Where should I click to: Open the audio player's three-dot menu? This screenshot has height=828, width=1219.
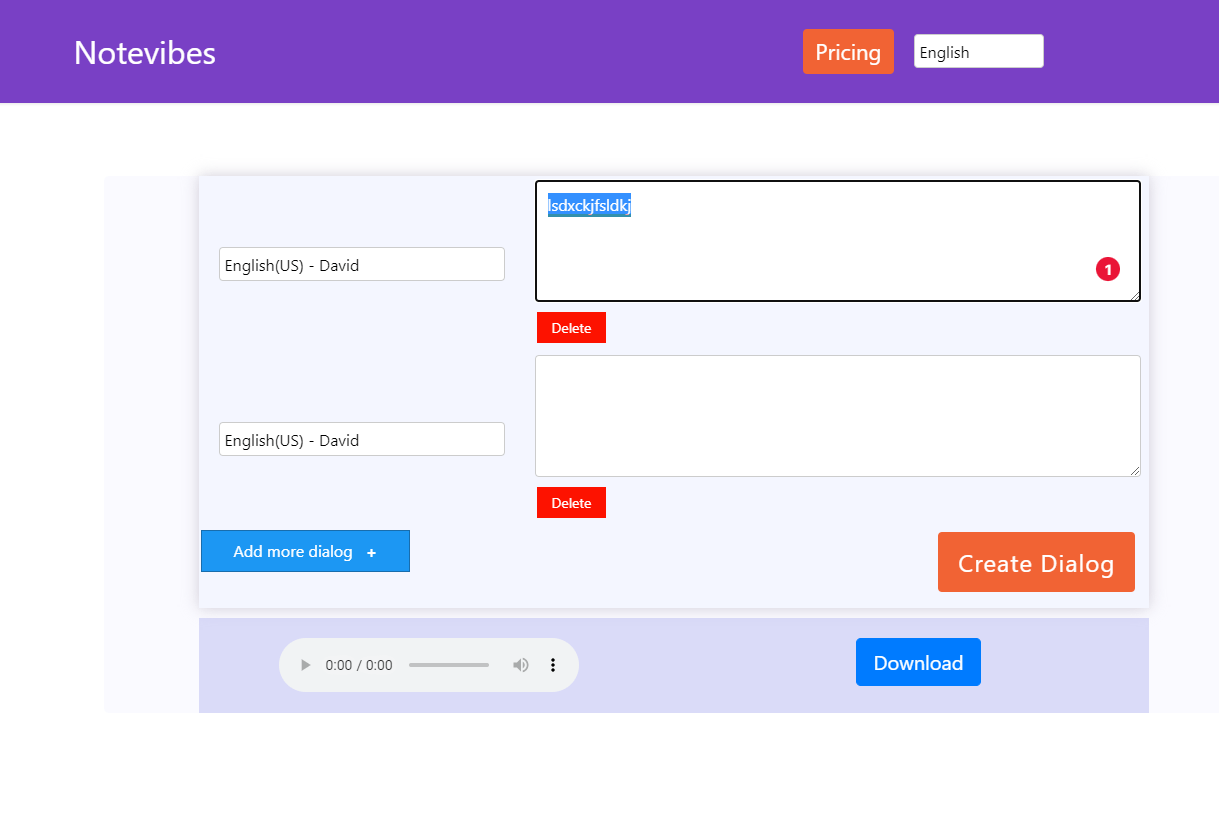tap(553, 664)
